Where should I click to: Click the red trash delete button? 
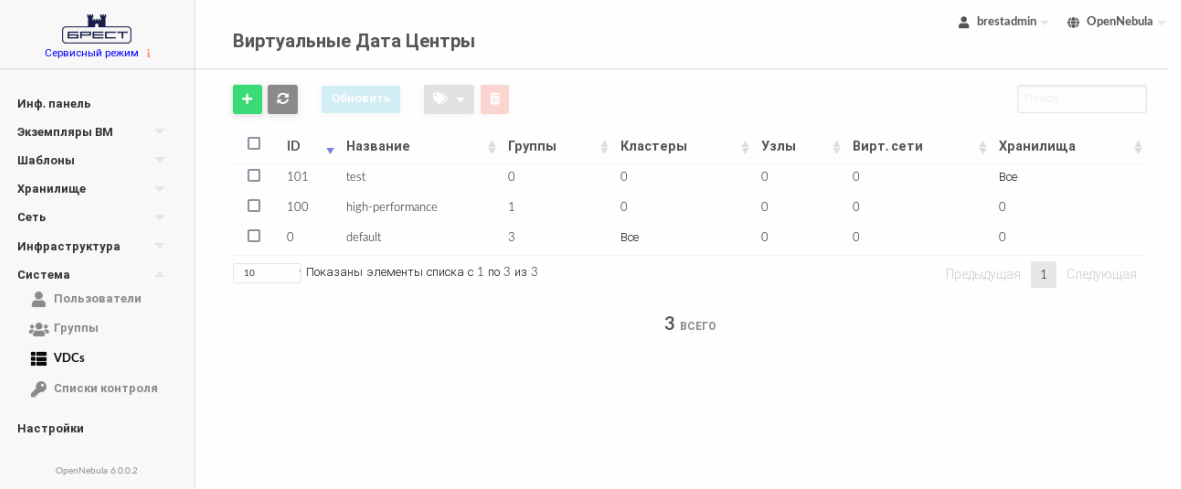pyautogui.click(x=495, y=99)
